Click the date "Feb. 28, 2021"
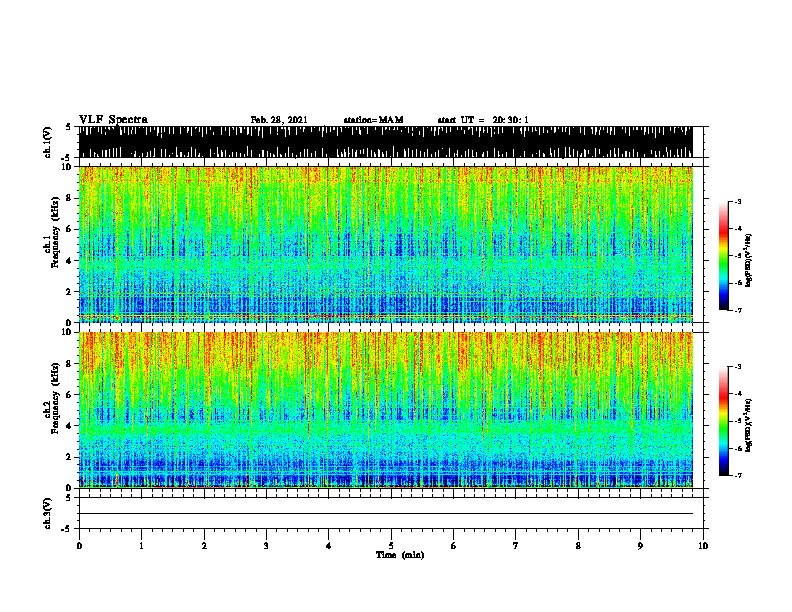Screen dimensions: 792x612 279,120
